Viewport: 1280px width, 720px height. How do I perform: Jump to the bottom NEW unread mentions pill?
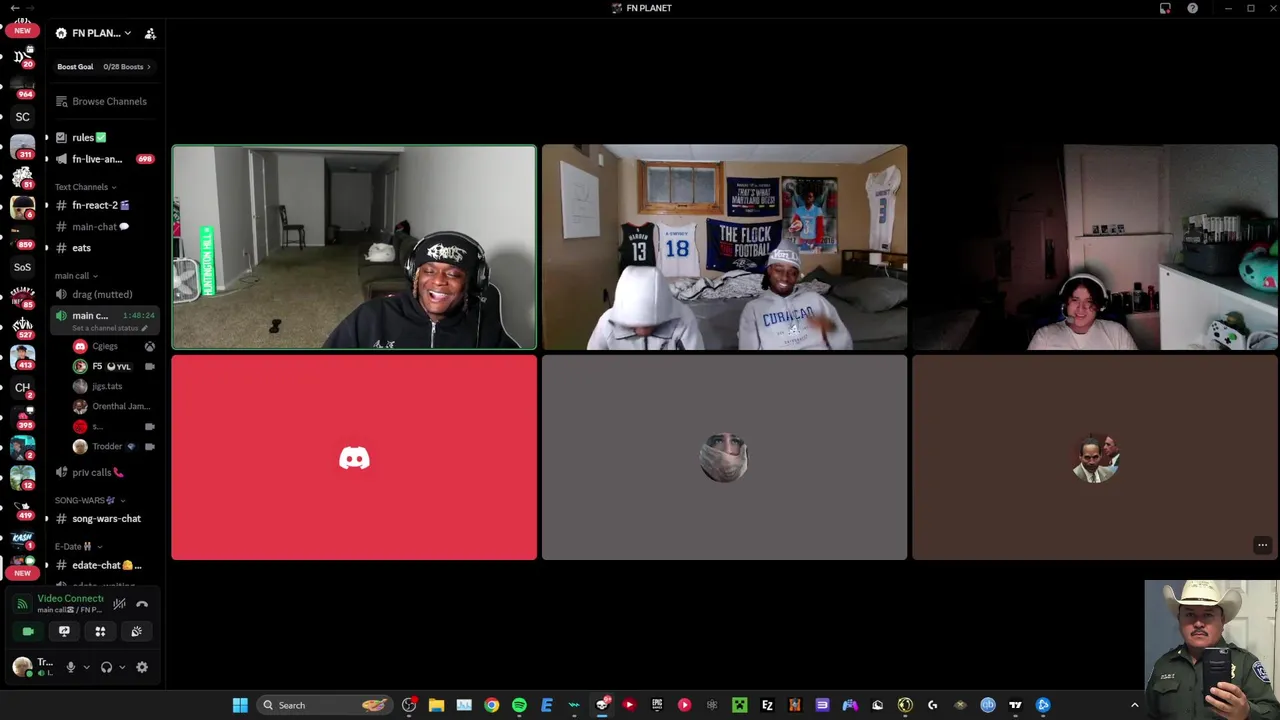pyautogui.click(x=22, y=573)
